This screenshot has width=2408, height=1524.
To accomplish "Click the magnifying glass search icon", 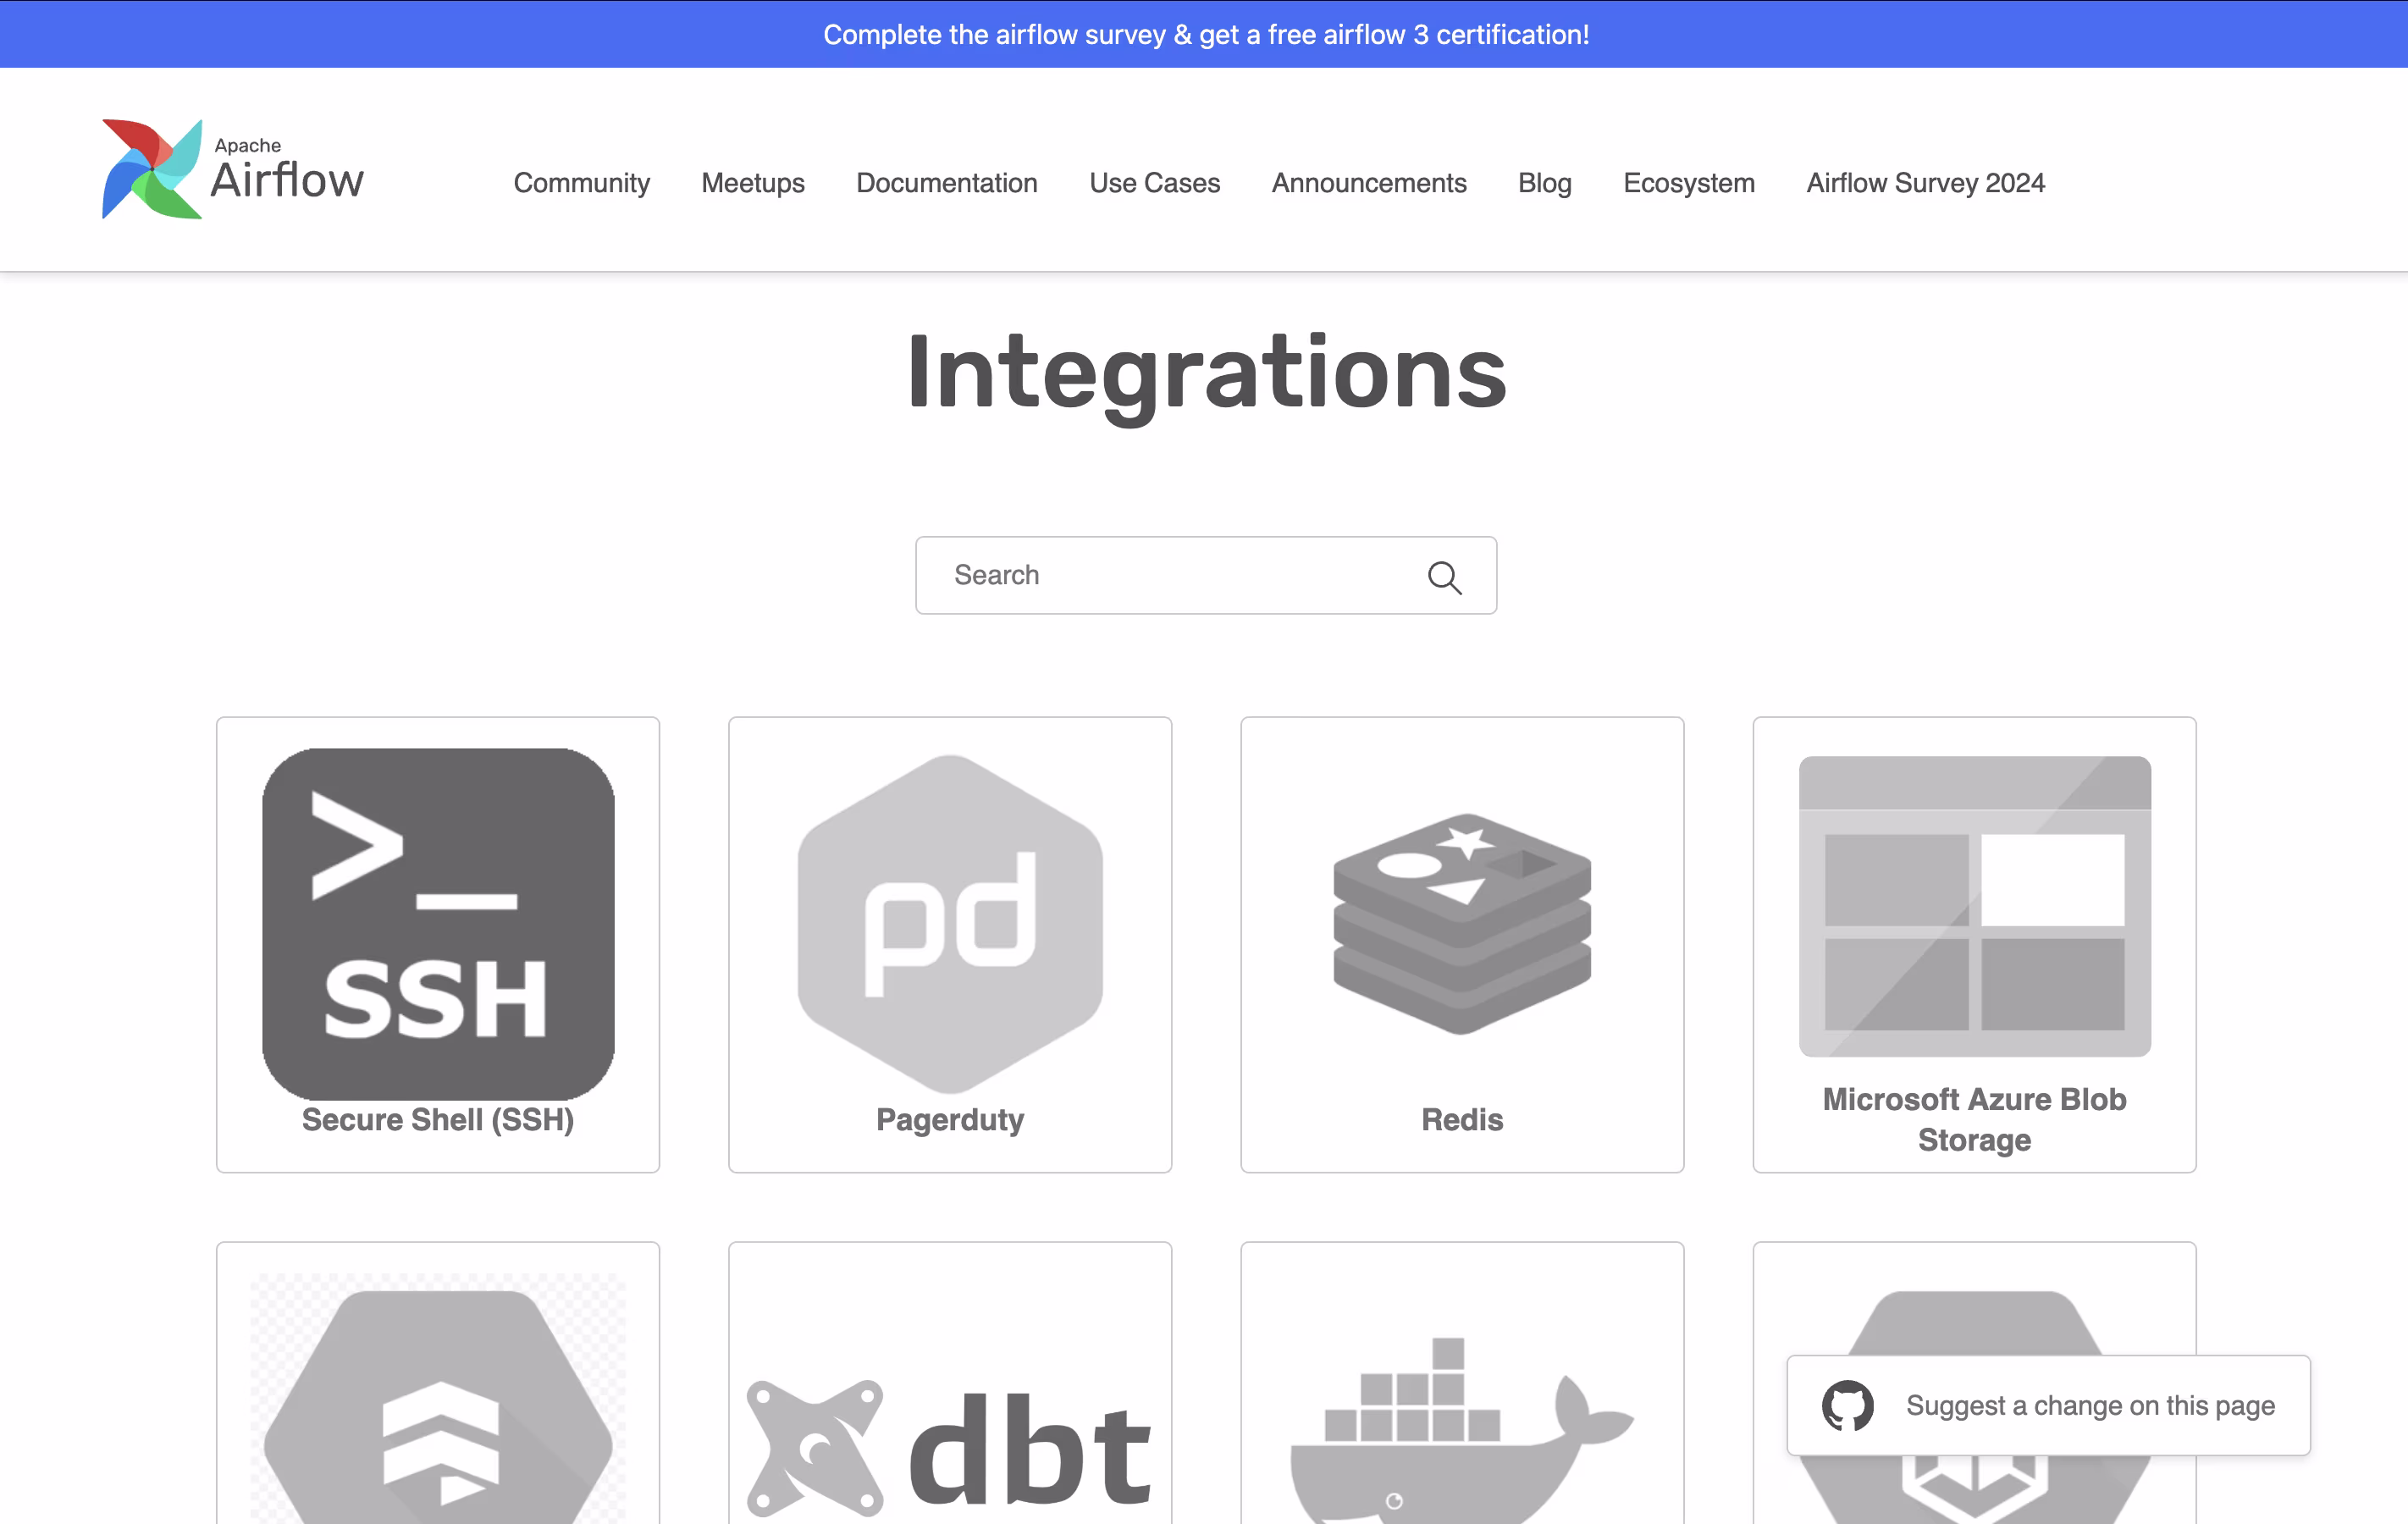I will point(1444,577).
